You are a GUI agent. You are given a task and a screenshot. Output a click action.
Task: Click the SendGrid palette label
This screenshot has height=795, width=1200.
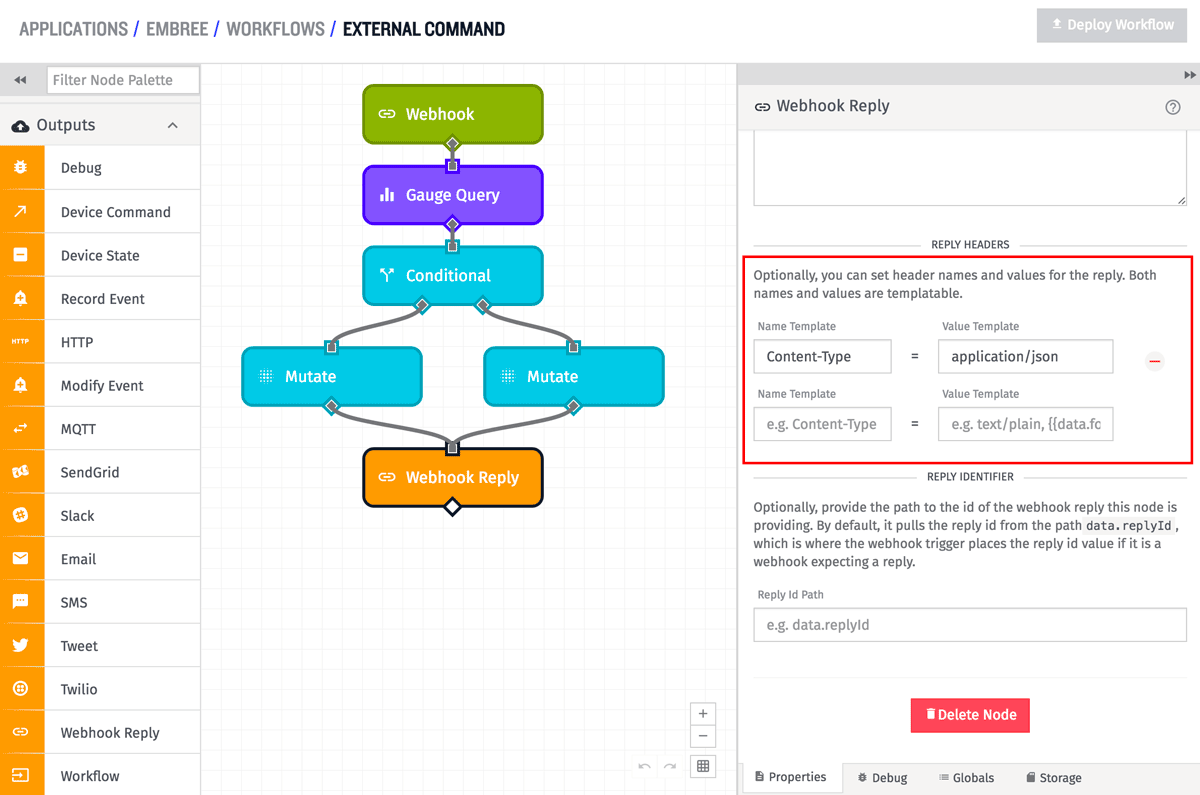coord(90,472)
